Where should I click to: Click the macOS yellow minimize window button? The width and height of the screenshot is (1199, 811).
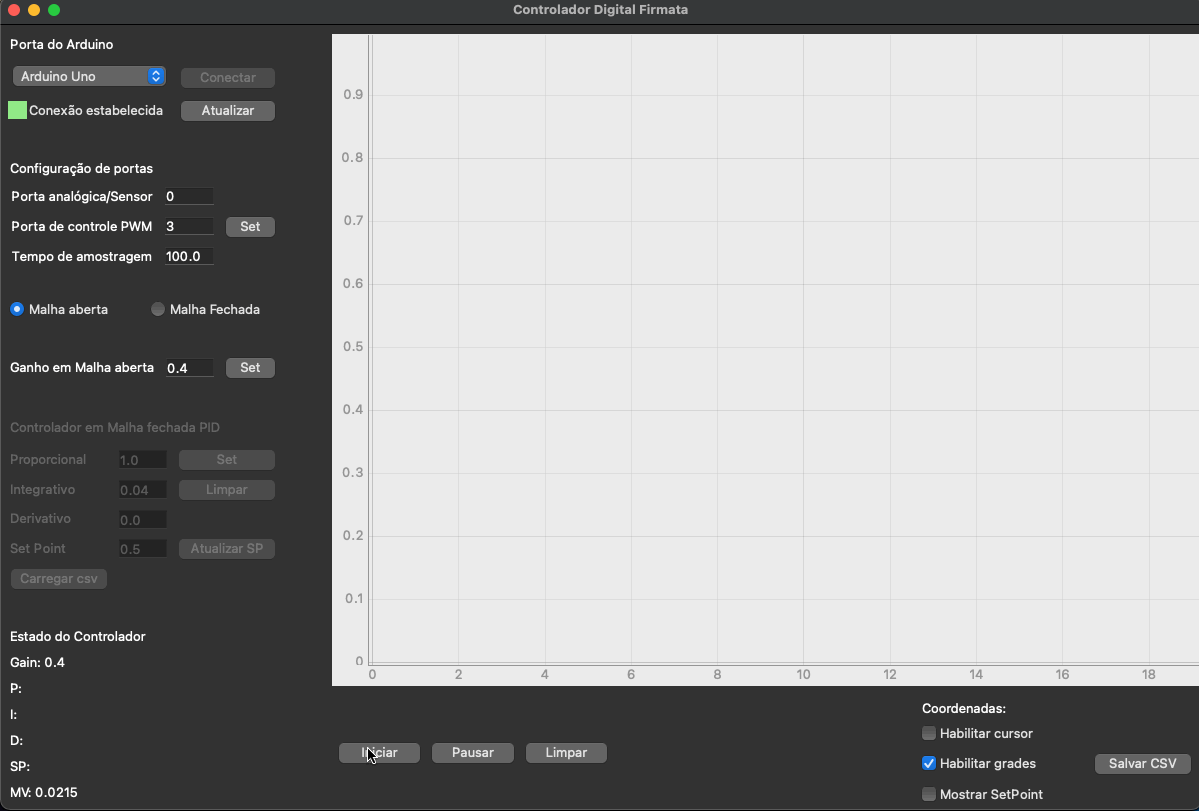coord(34,10)
